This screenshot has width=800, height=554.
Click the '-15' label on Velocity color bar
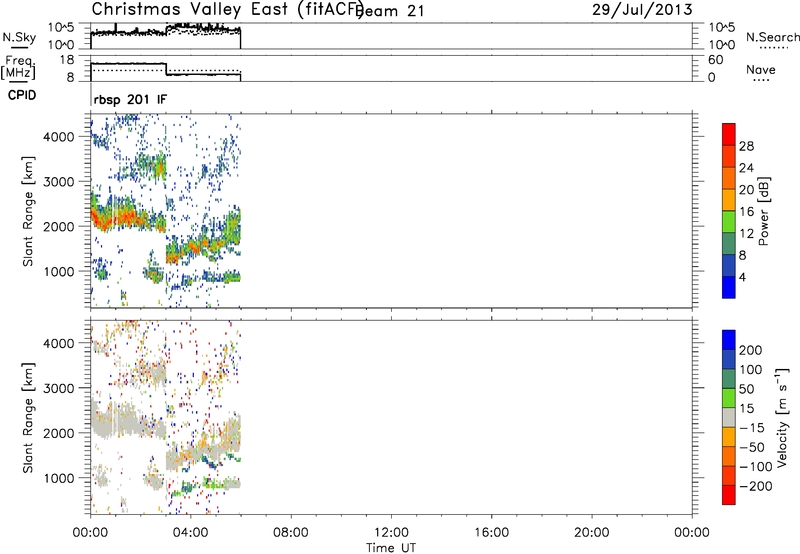(x=752, y=427)
